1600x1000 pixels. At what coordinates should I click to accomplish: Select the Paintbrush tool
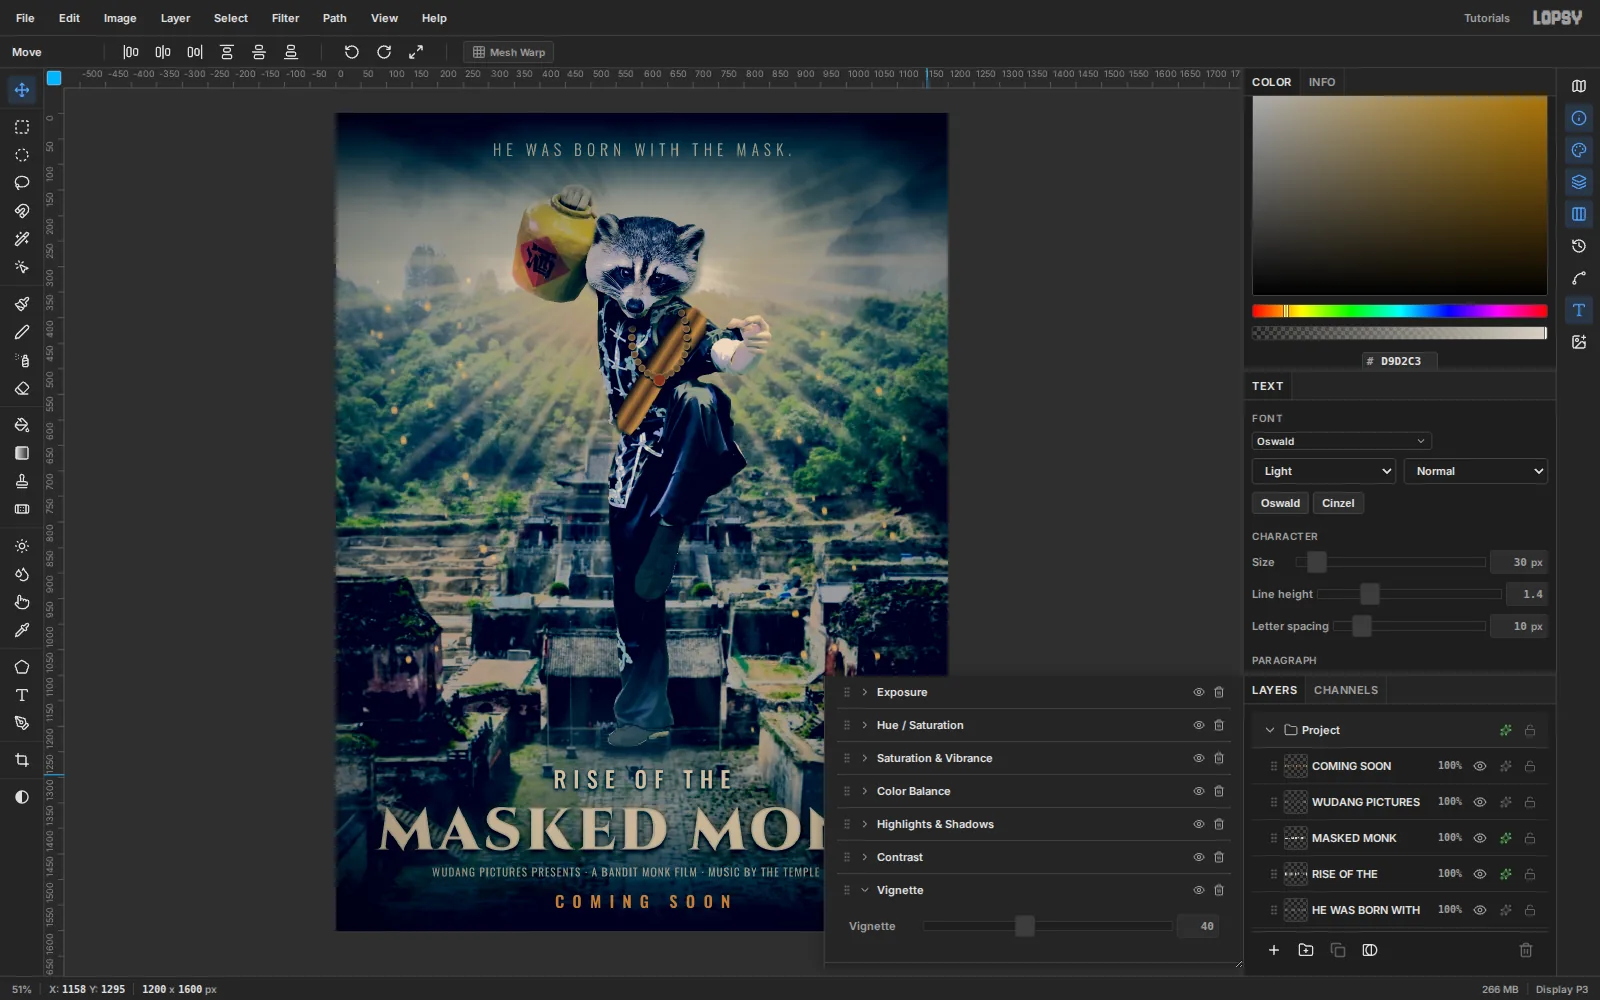[x=21, y=304]
